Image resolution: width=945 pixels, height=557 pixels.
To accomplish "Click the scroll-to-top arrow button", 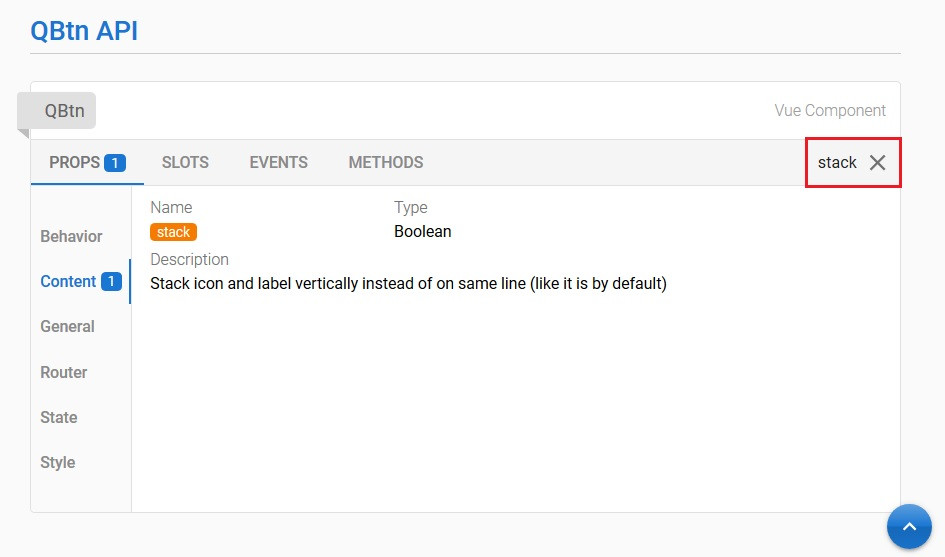I will [908, 526].
